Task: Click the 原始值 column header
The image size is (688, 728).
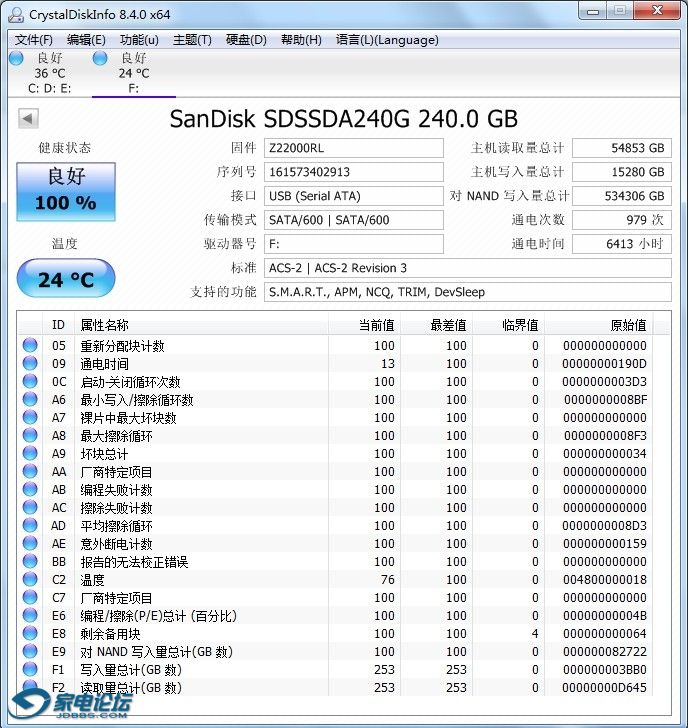Action: [598, 325]
